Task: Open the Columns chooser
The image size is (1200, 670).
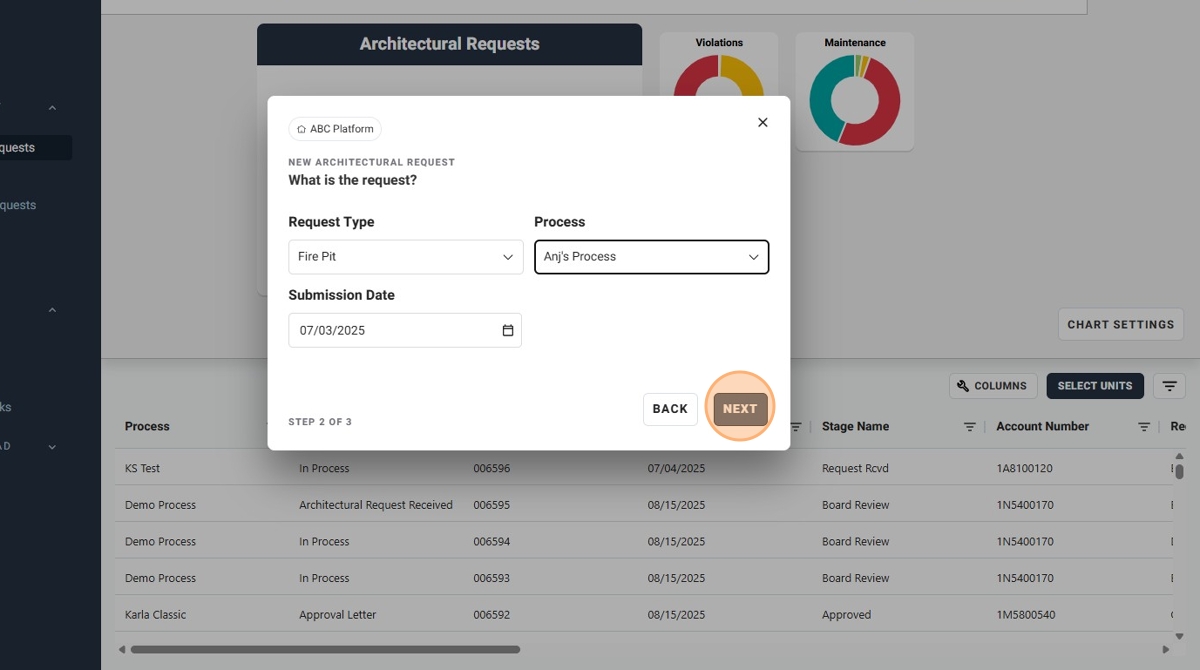Action: pyautogui.click(x=993, y=386)
